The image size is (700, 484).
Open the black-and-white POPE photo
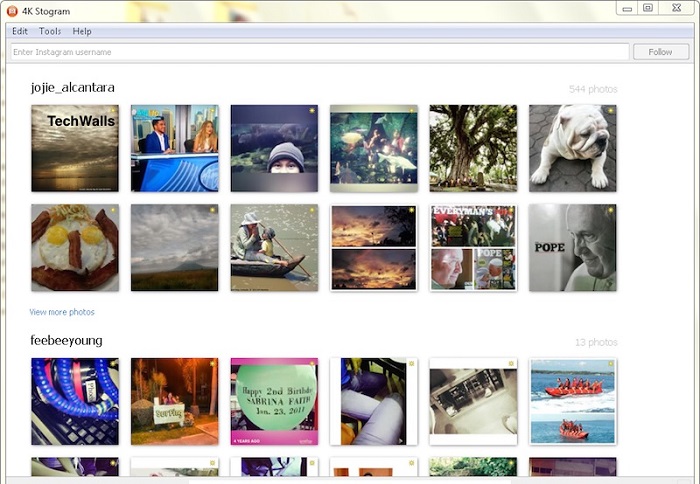[x=573, y=248]
